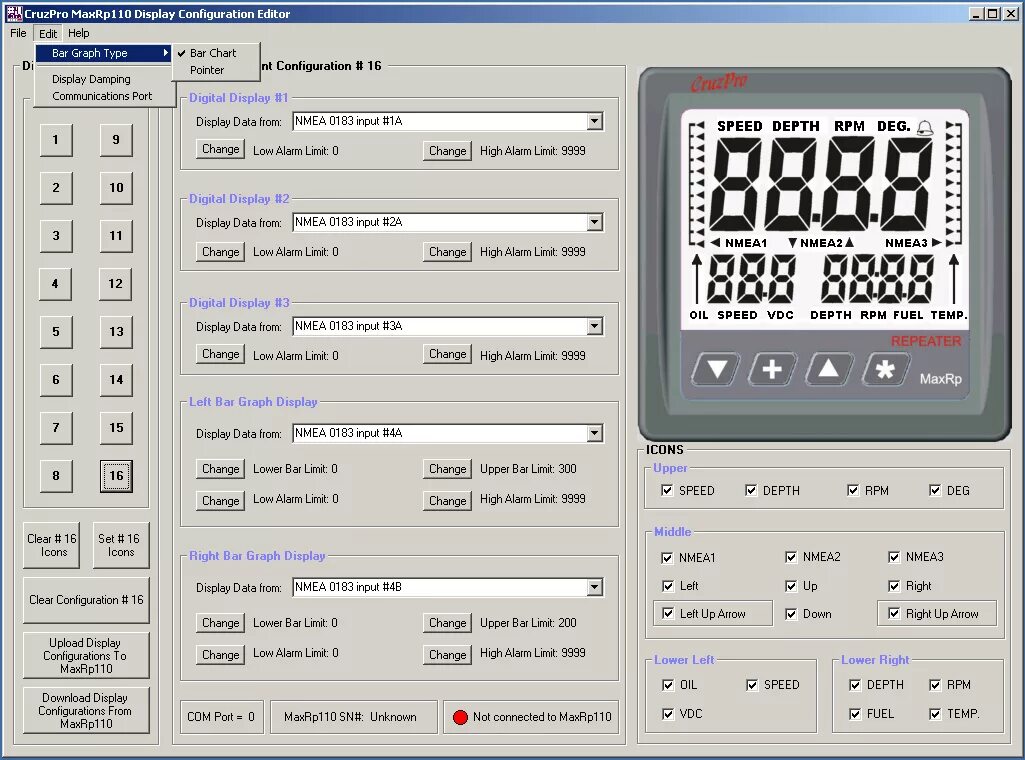The height and width of the screenshot is (760, 1025).
Task: Click Upload Display Configurations To MaxRp110
Action: point(86,655)
